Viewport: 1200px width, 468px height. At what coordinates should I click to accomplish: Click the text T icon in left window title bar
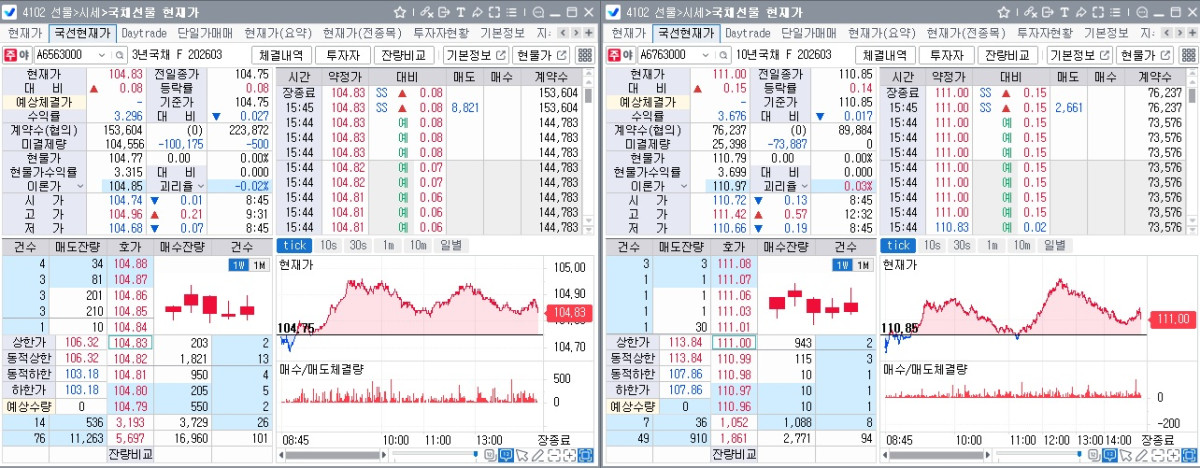460,13
